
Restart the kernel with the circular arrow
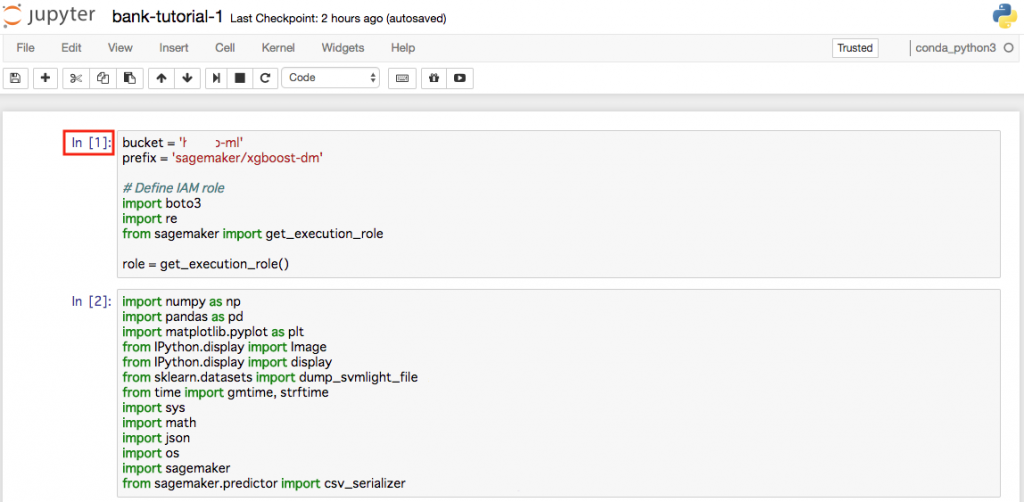(x=265, y=78)
